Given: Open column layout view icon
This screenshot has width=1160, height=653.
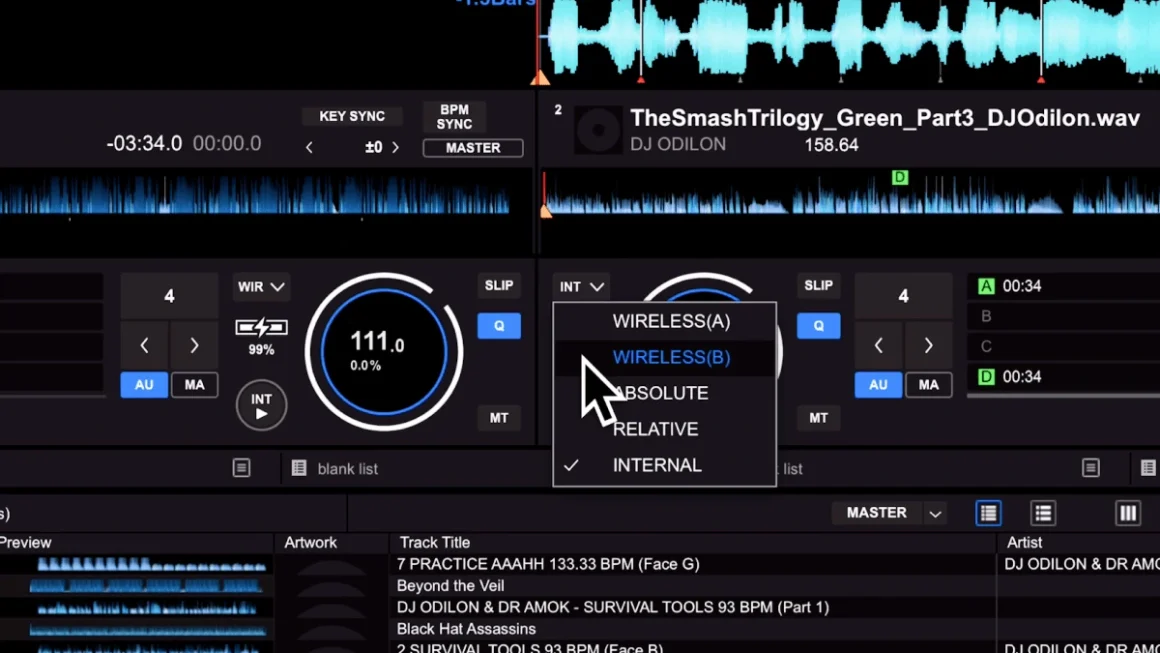Looking at the screenshot, I should pyautogui.click(x=1128, y=512).
